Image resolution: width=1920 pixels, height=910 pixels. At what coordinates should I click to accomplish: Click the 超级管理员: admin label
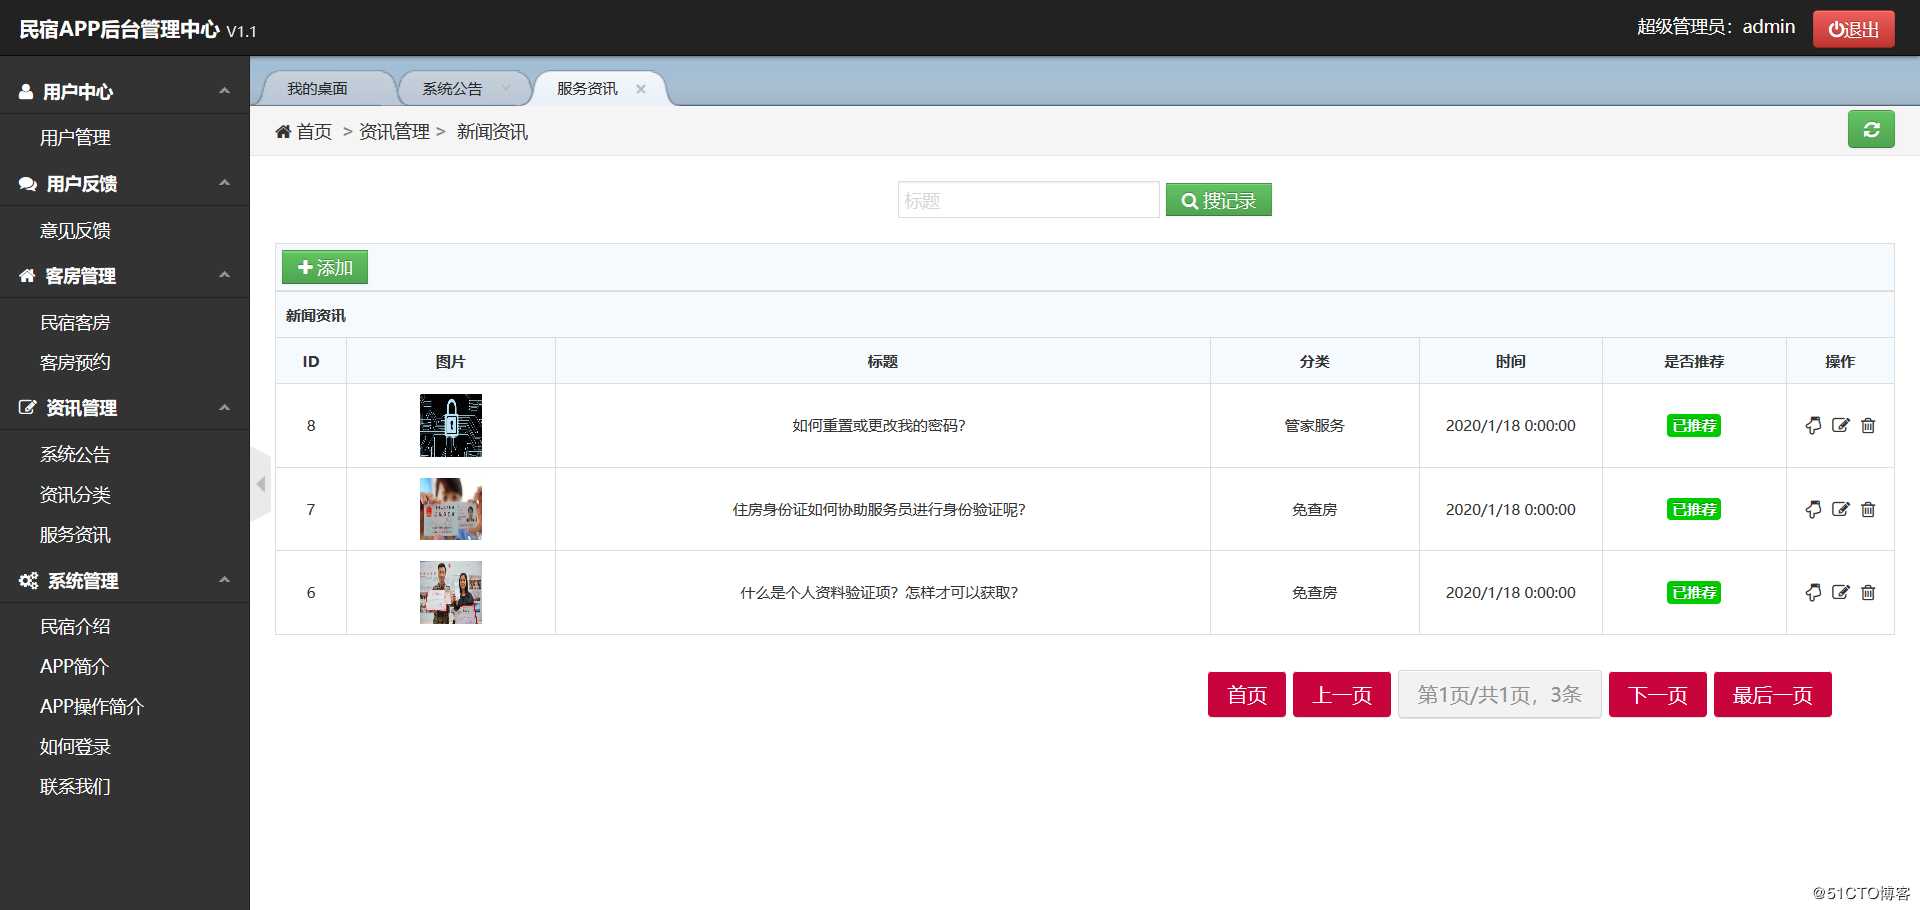pos(1715,27)
